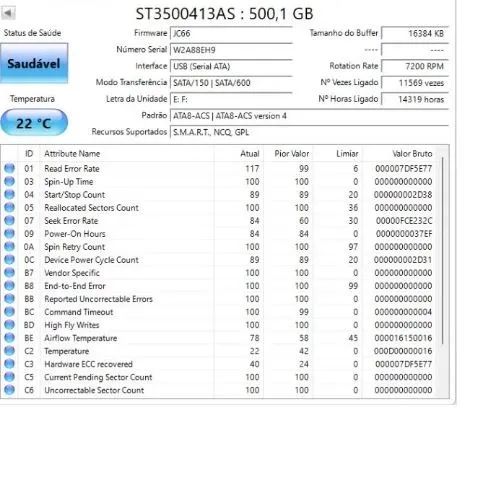Click the Nº Horas Ligado field 14319 horas

click(415, 99)
